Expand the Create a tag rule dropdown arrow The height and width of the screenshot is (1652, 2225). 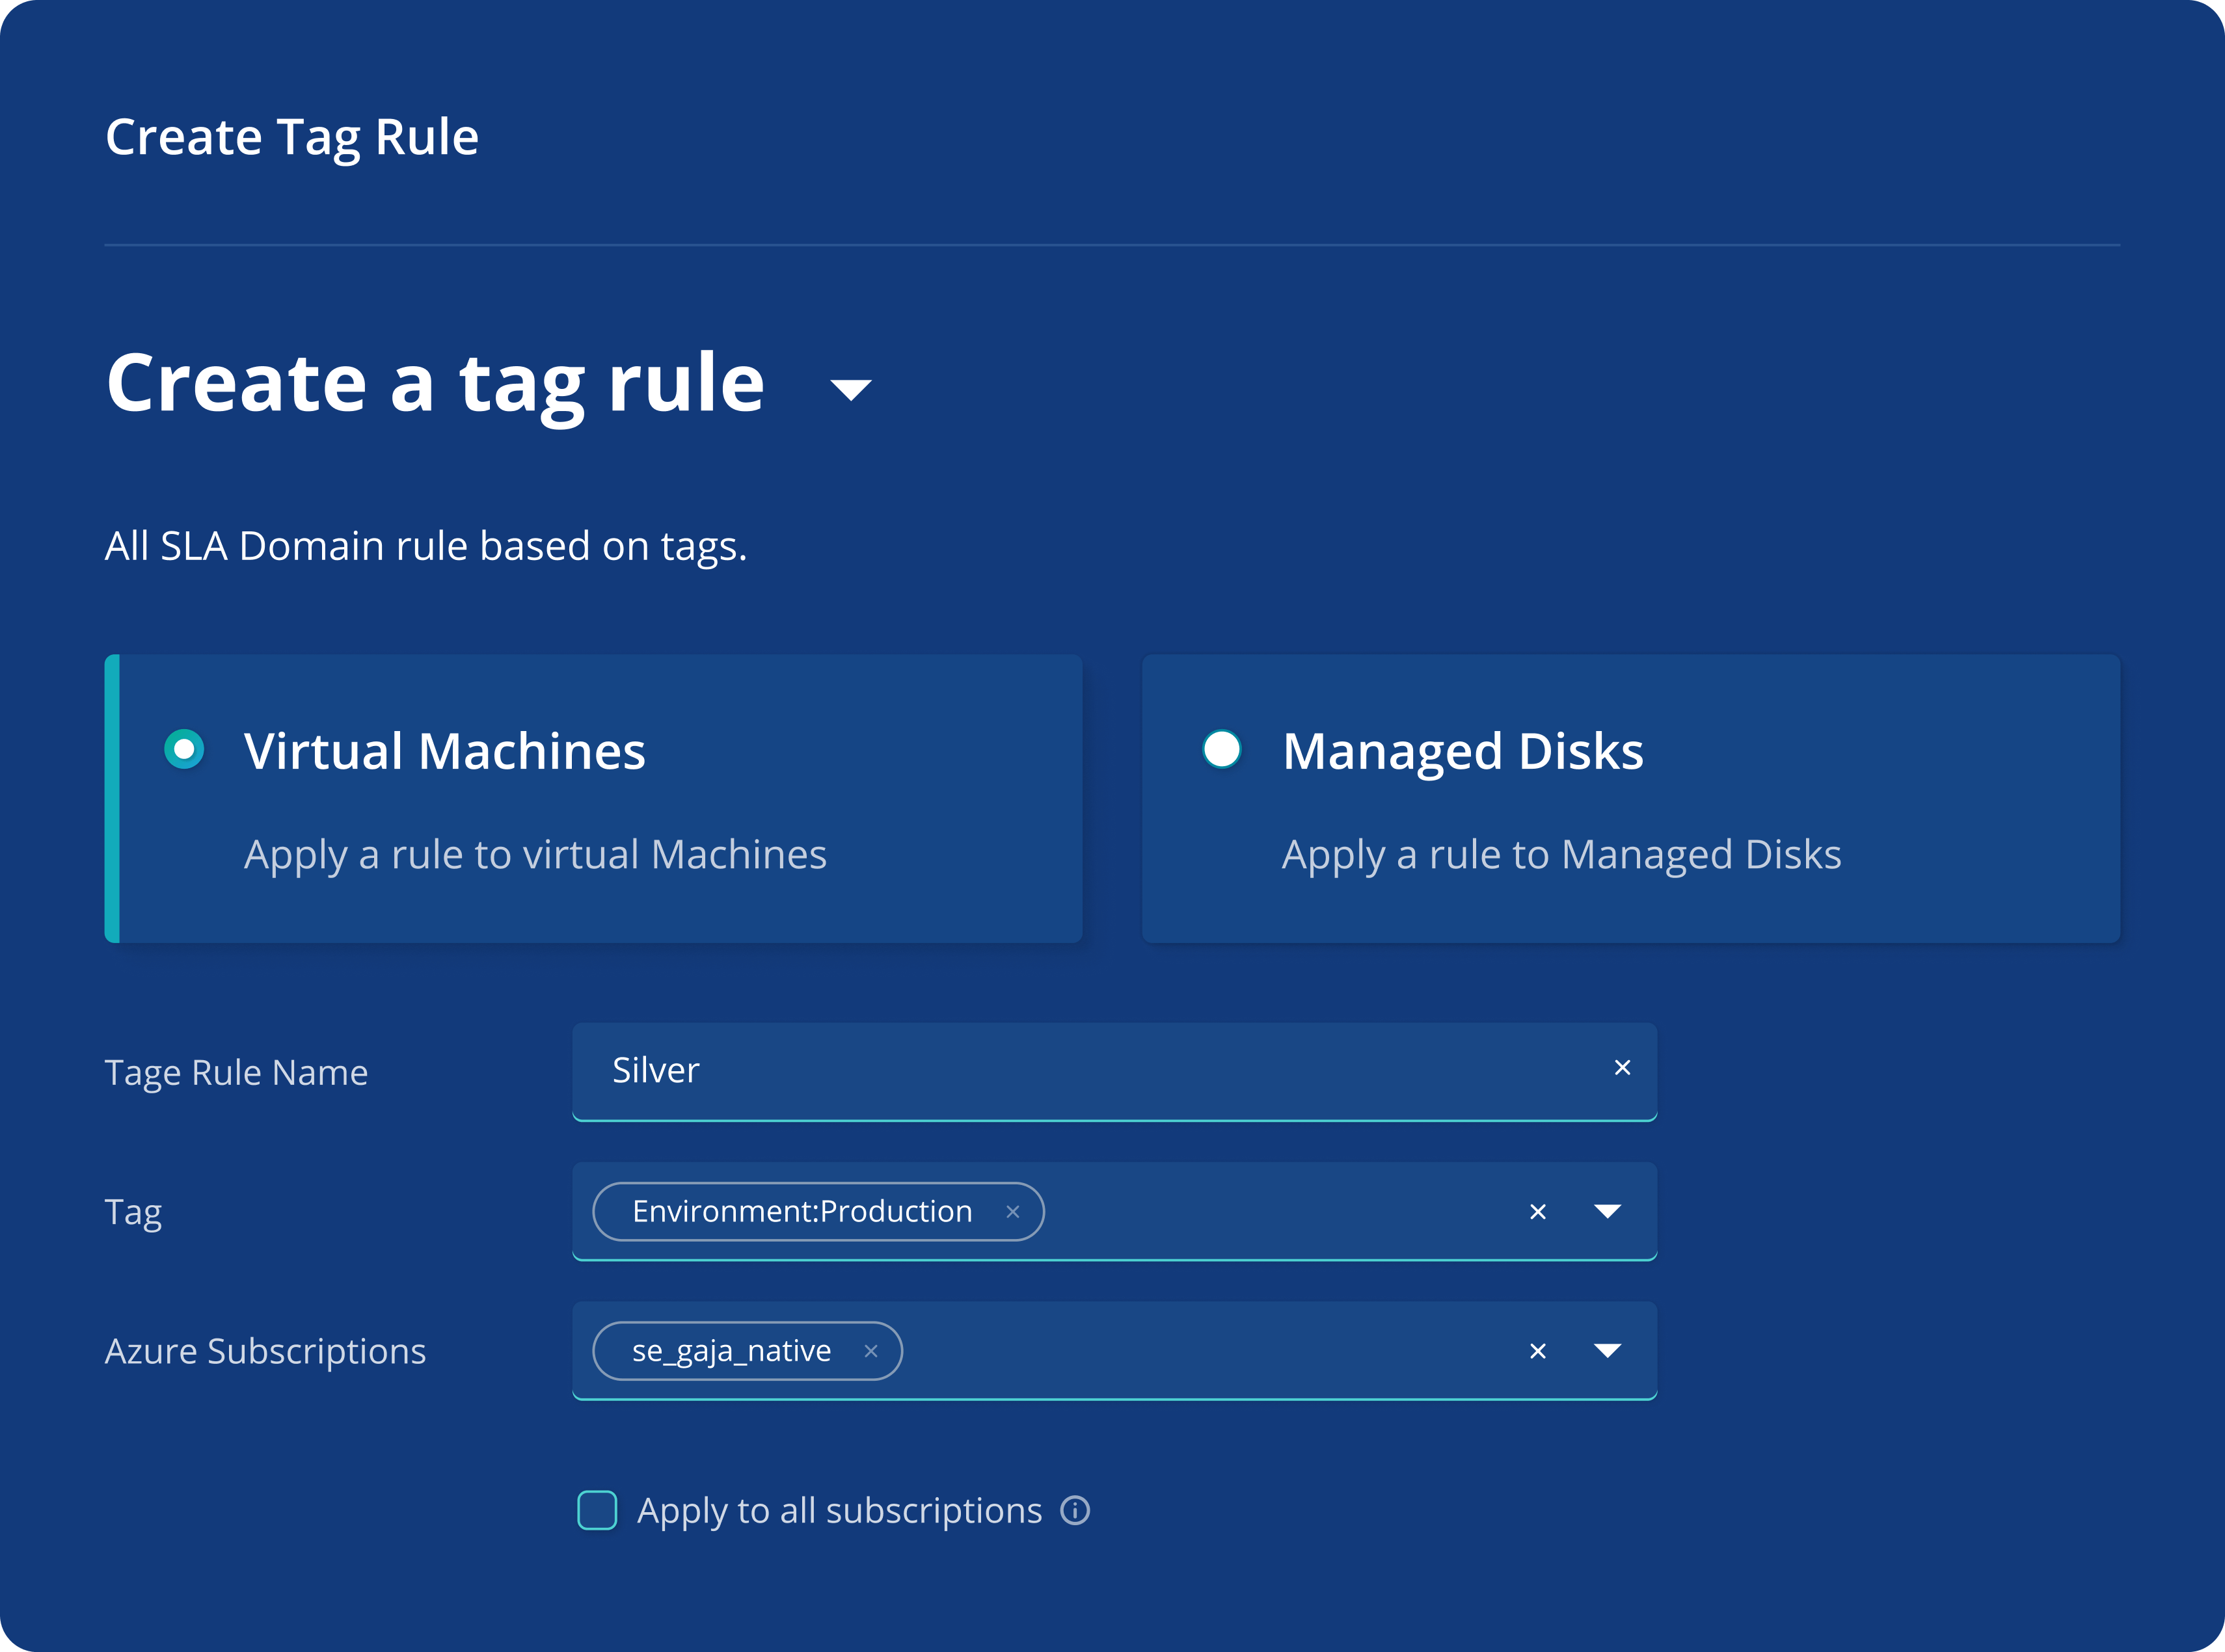[x=850, y=389]
